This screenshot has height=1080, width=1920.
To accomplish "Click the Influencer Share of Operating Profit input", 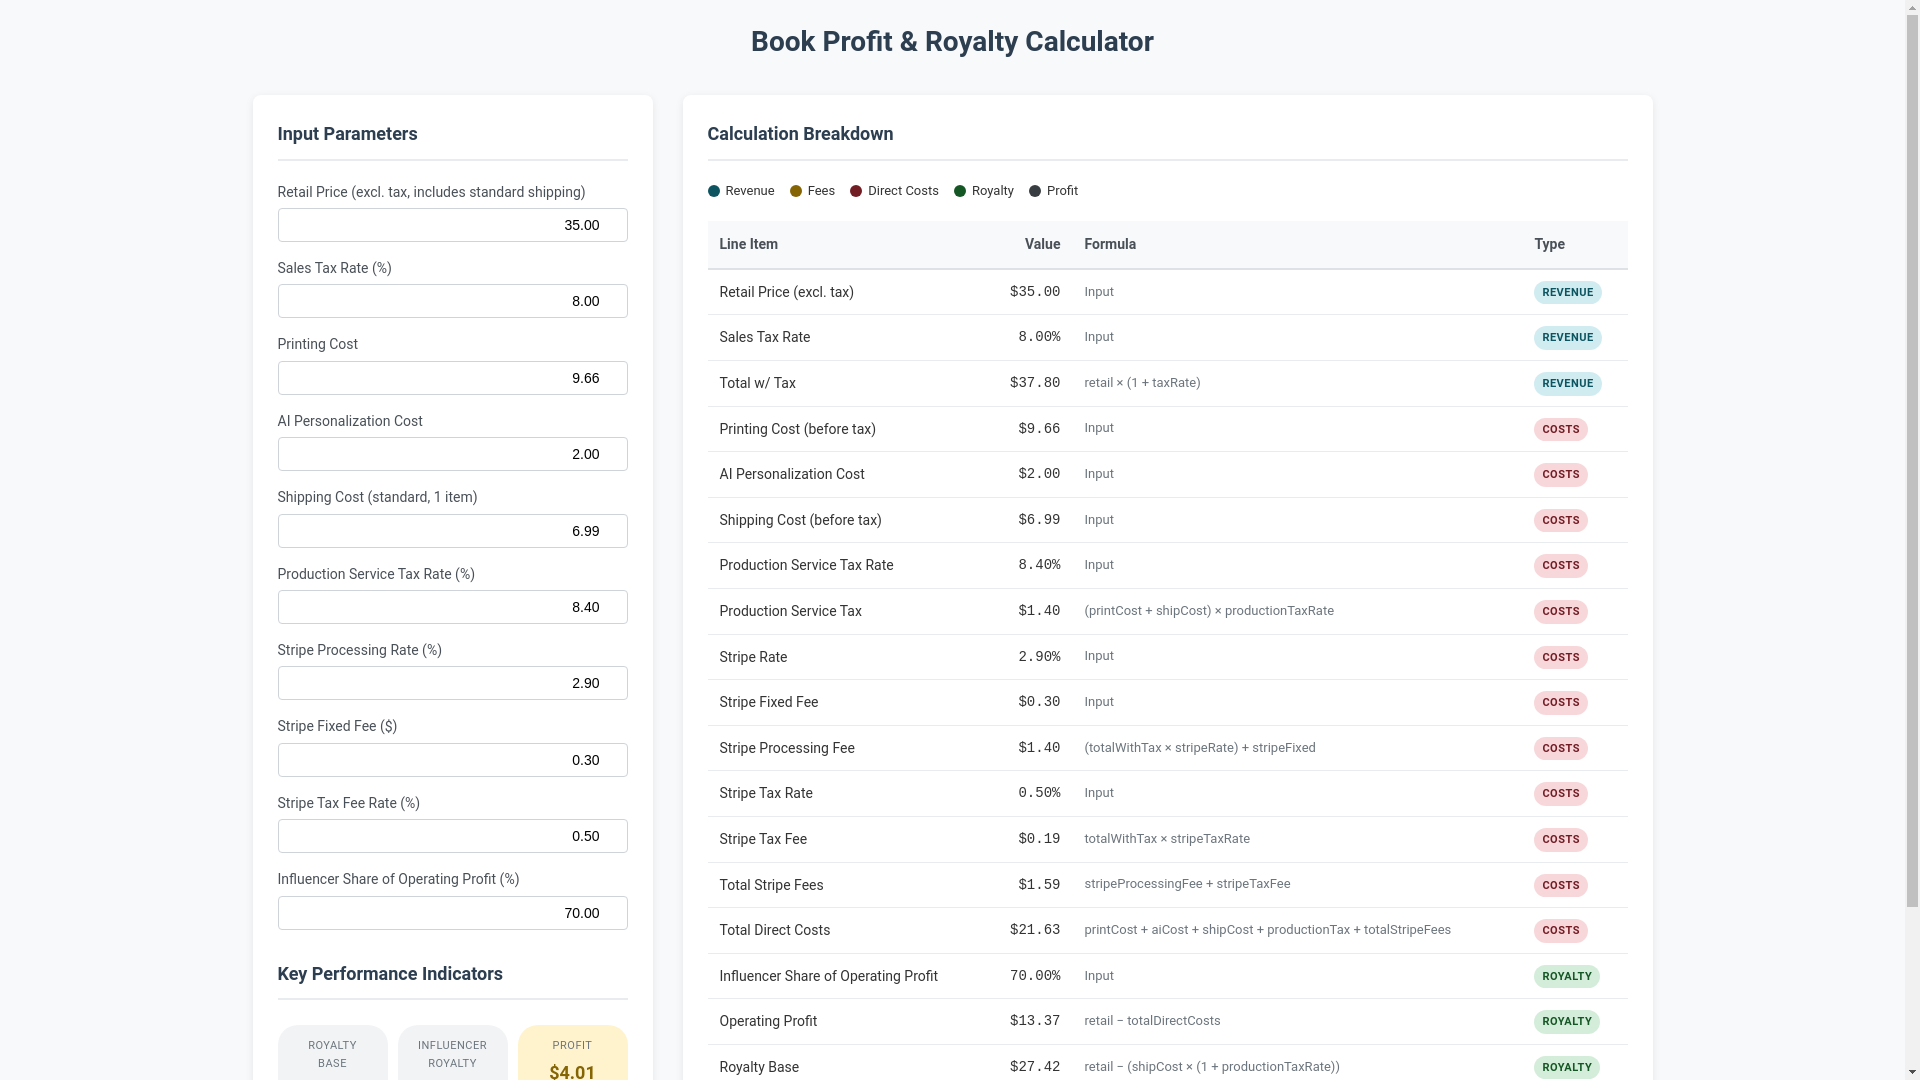I will click(x=452, y=913).
